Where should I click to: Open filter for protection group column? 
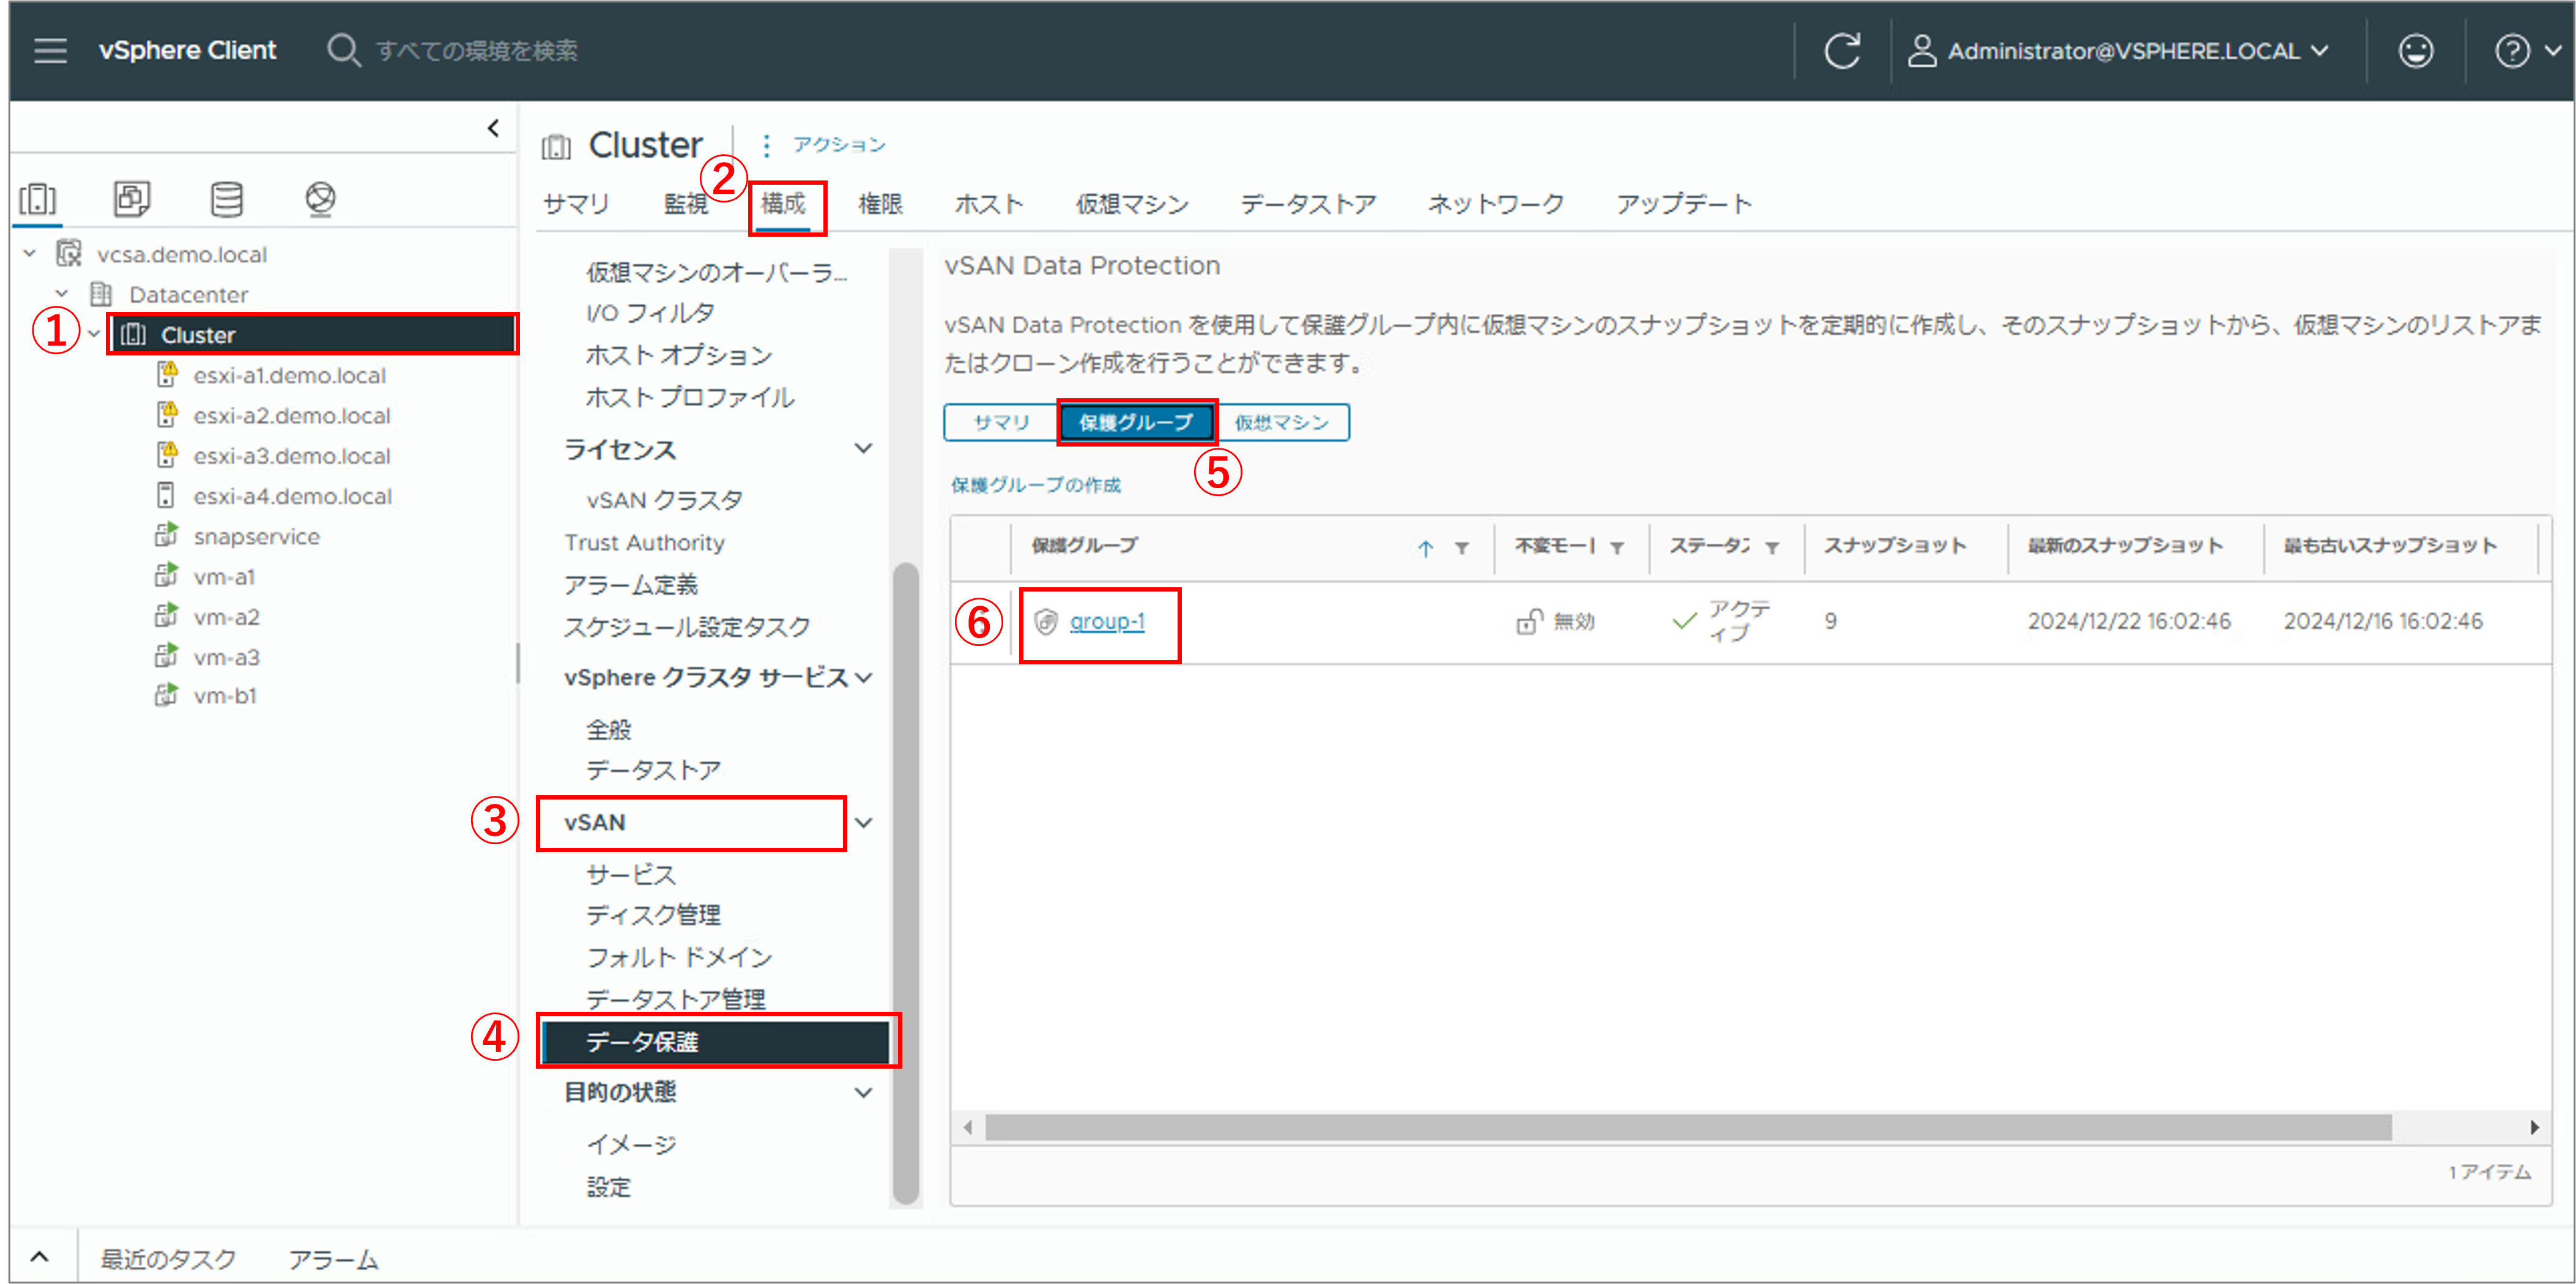(1461, 547)
